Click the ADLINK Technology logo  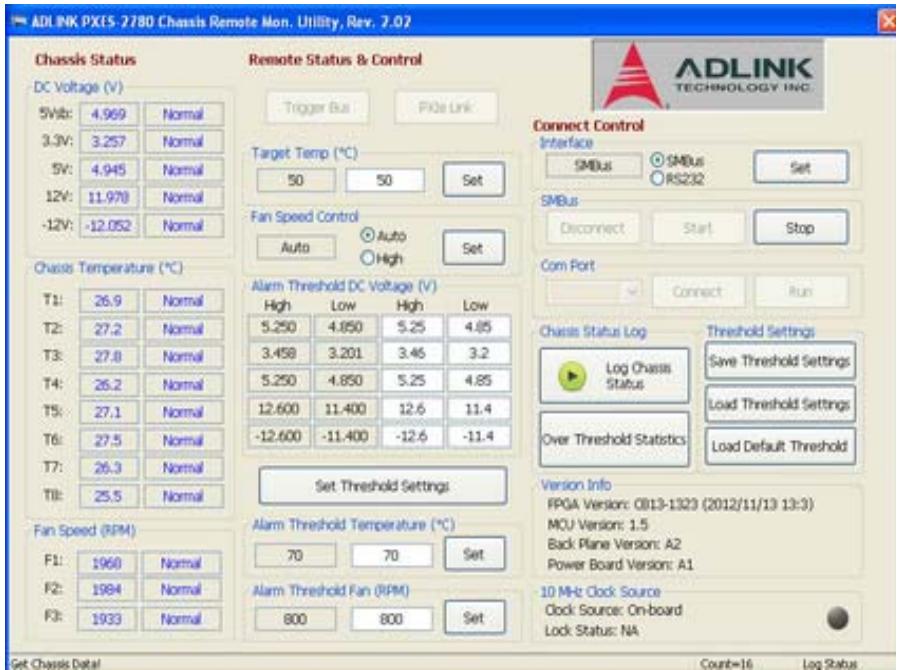click(708, 74)
